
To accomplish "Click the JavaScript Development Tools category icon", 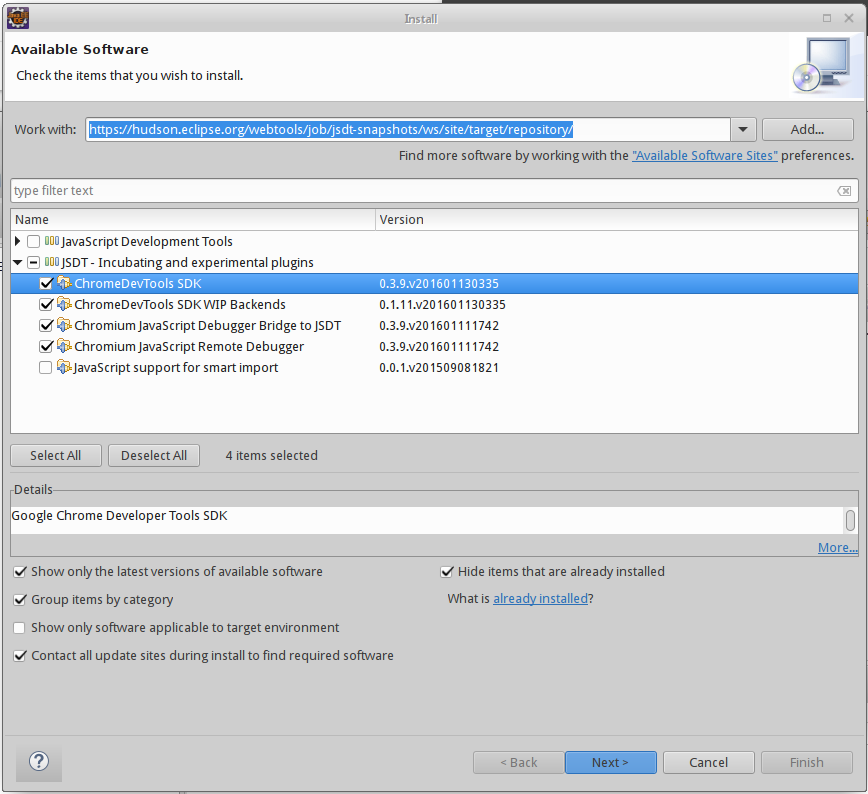I will coord(51,241).
